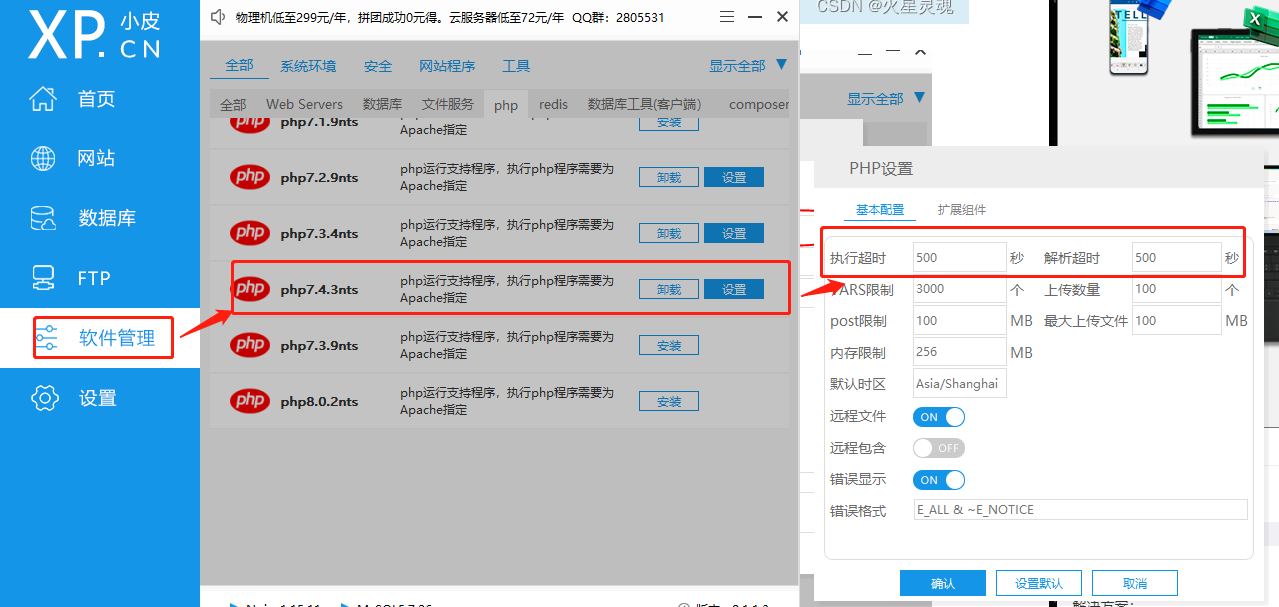Viewport: 1279px width, 607px height.
Task: Switch to 基本配置 tab in PHP设置
Action: click(880, 210)
